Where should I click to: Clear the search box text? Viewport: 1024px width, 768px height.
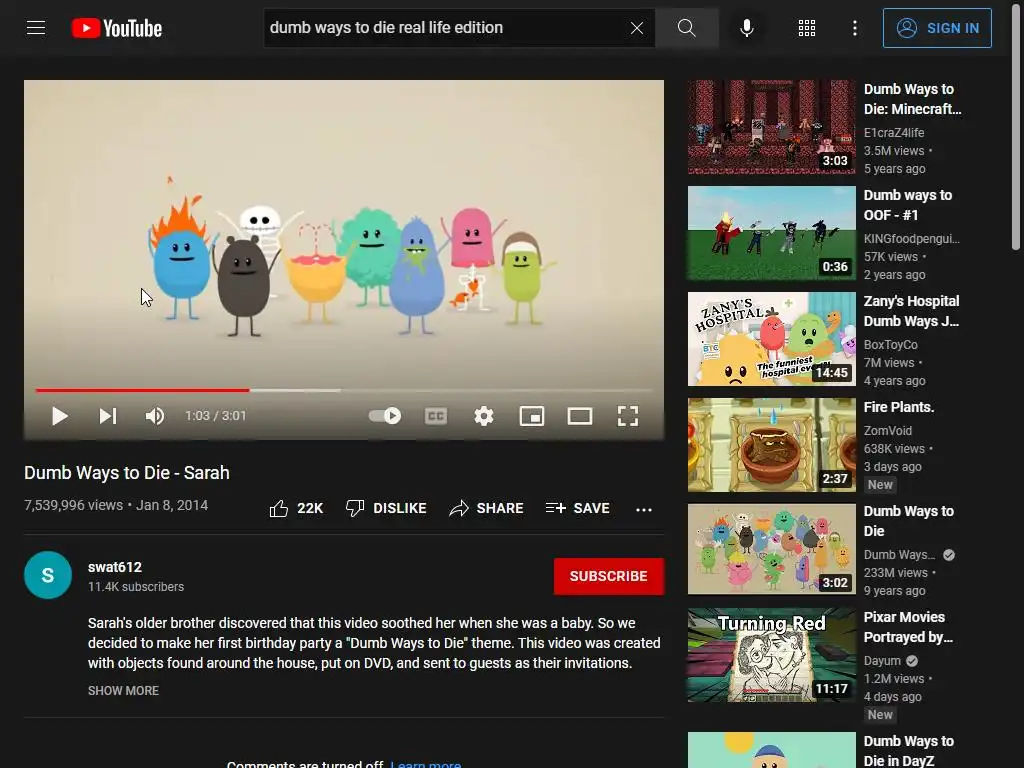pos(637,28)
